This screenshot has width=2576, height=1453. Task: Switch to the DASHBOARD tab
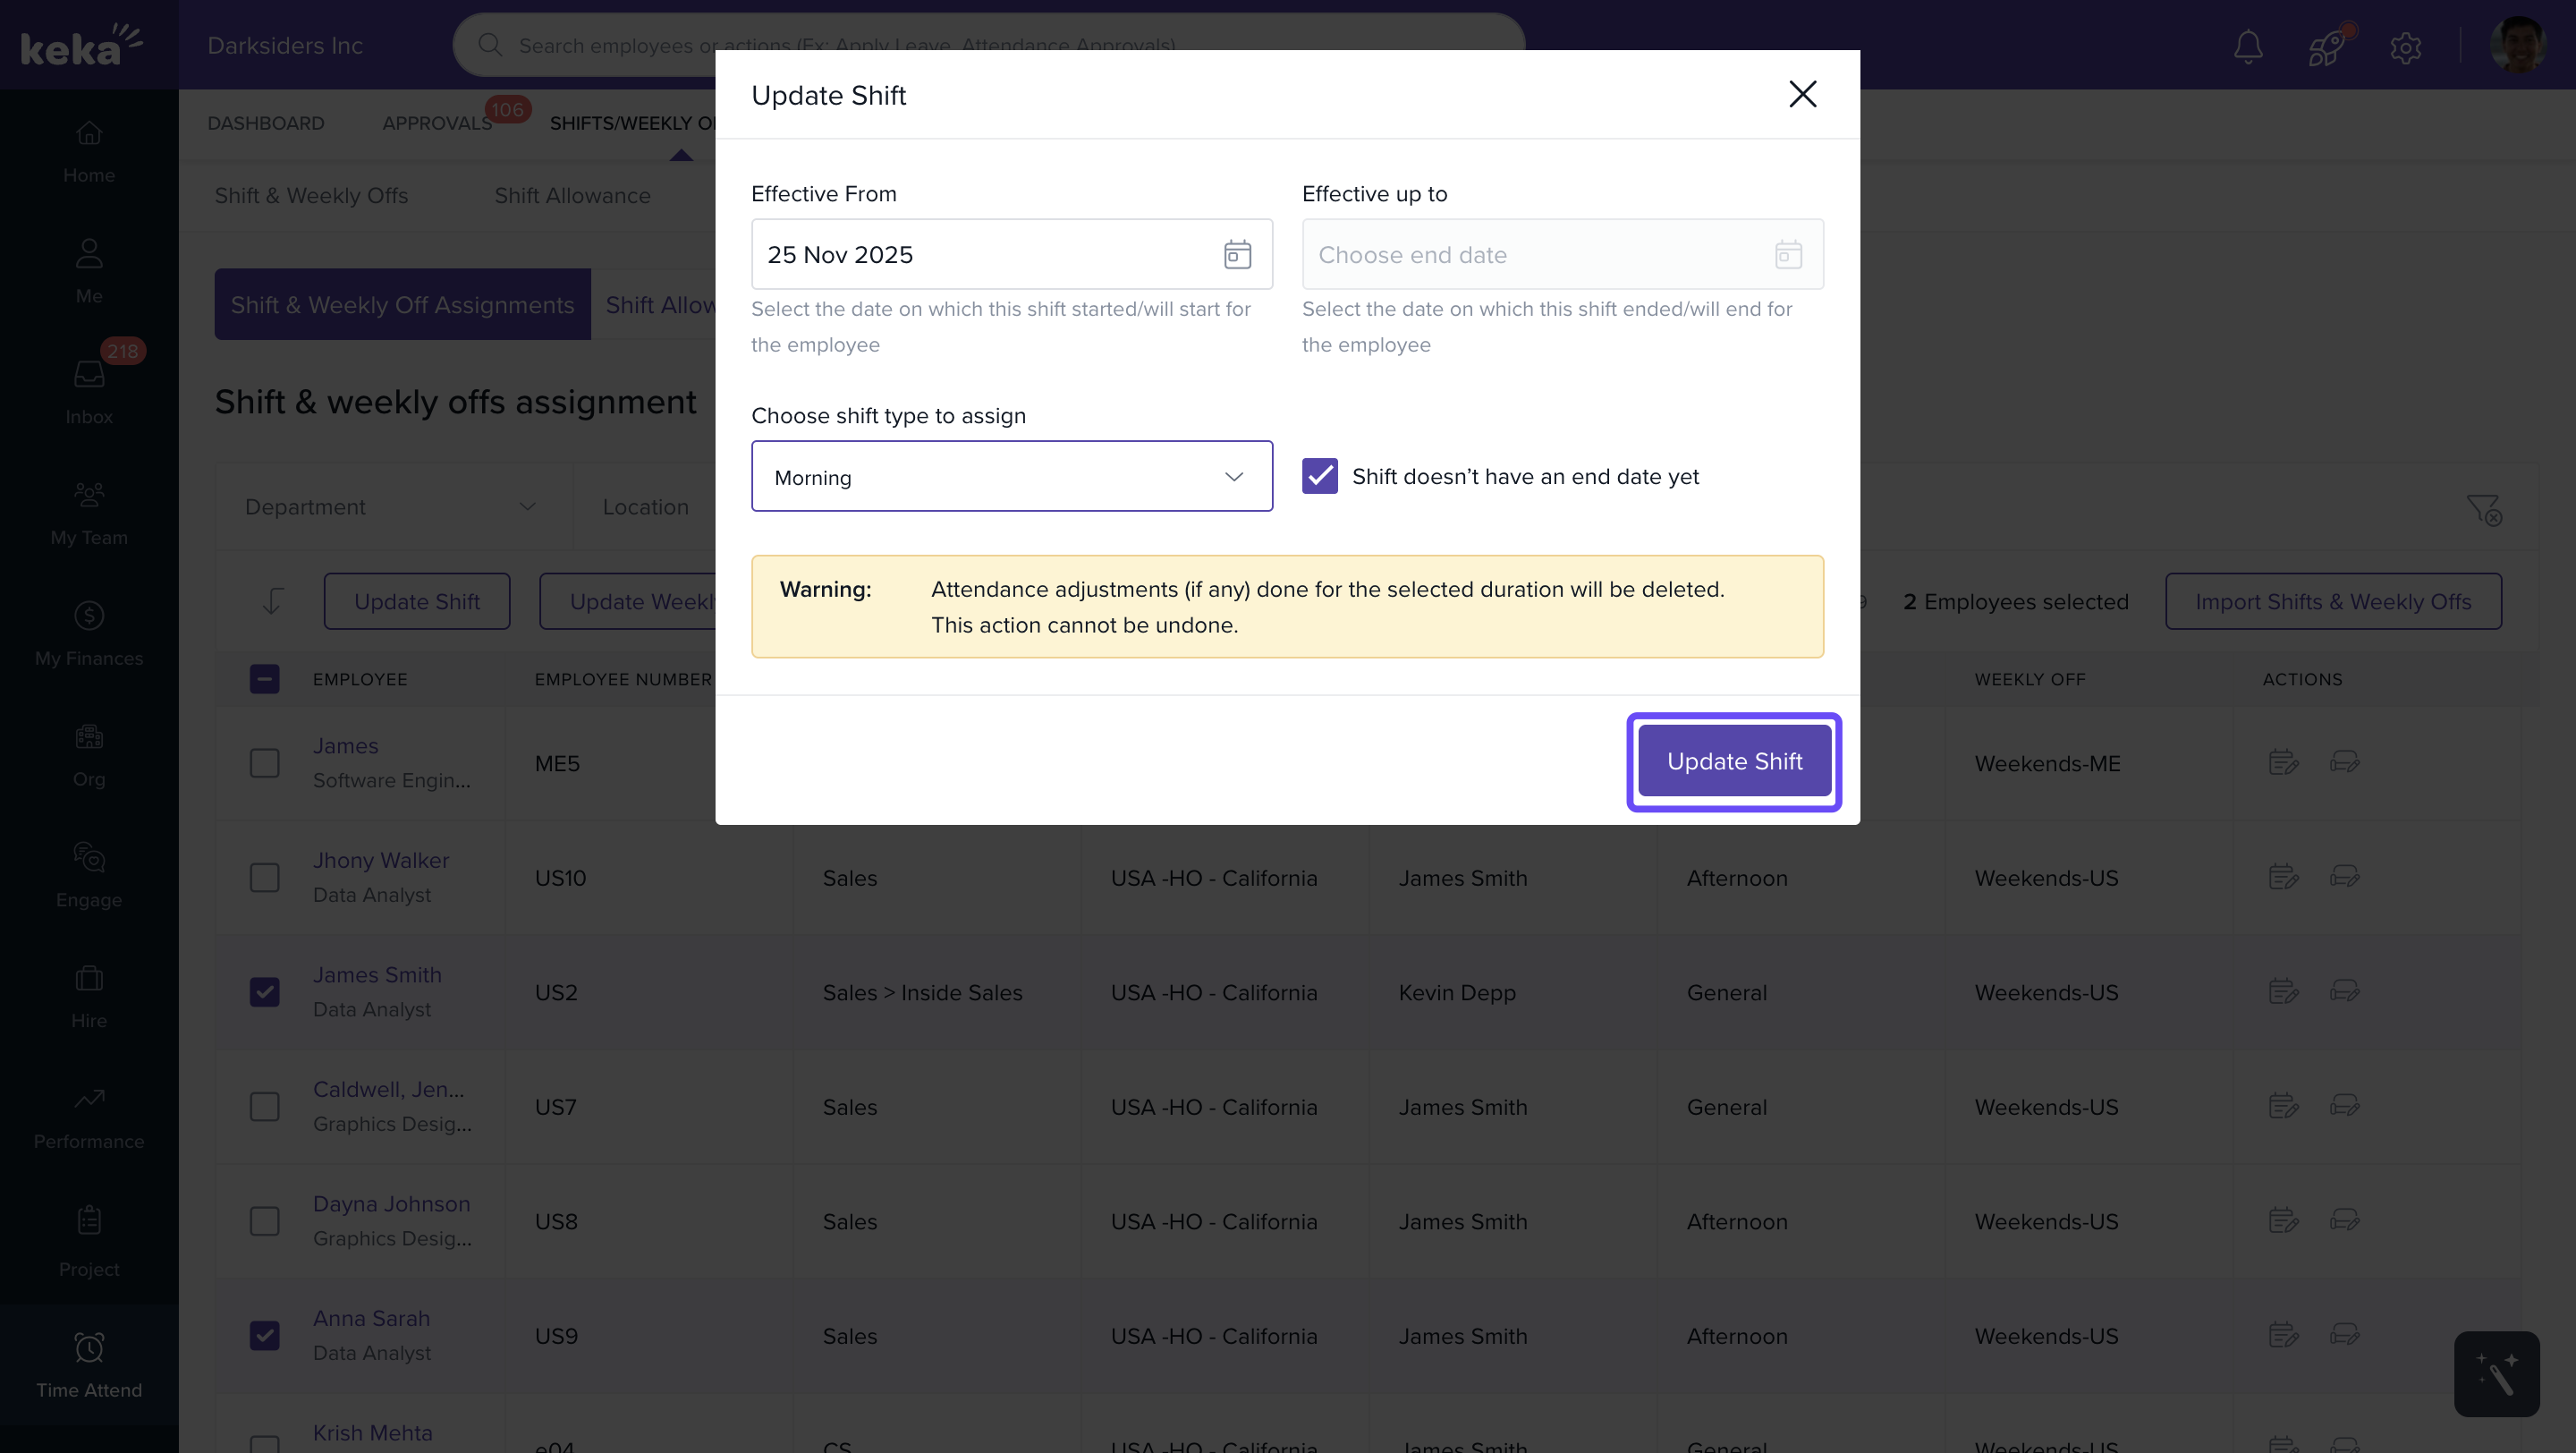point(266,123)
